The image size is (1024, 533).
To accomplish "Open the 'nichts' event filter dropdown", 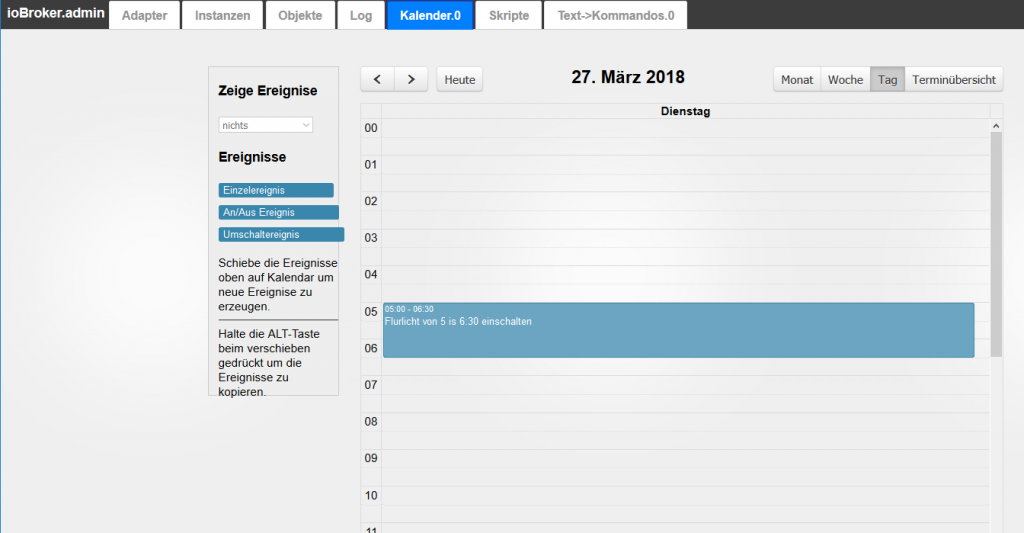I will (x=266, y=125).
